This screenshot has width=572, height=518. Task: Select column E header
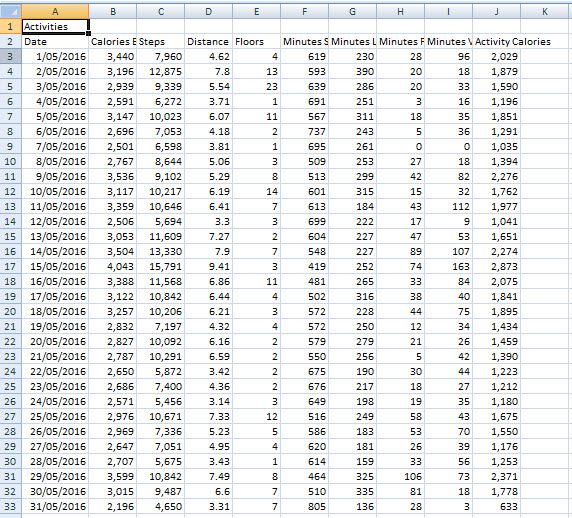pos(256,11)
